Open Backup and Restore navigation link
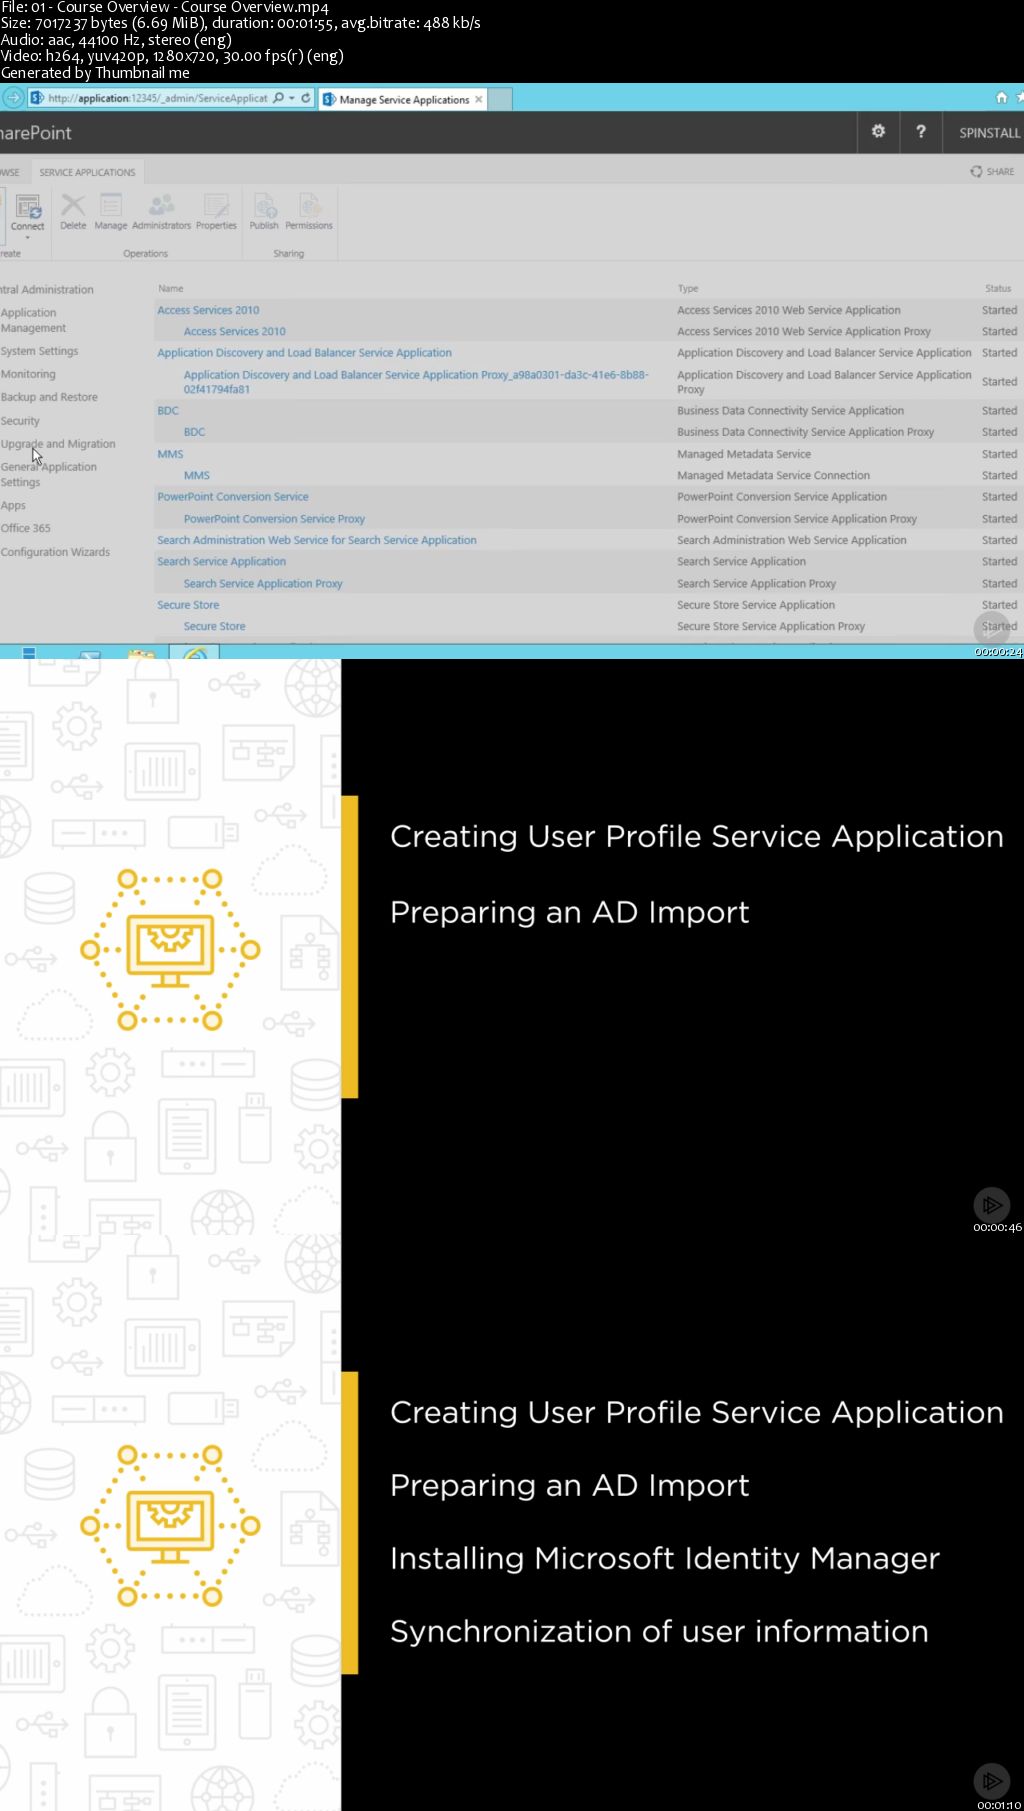1024x1811 pixels. [x=49, y=397]
